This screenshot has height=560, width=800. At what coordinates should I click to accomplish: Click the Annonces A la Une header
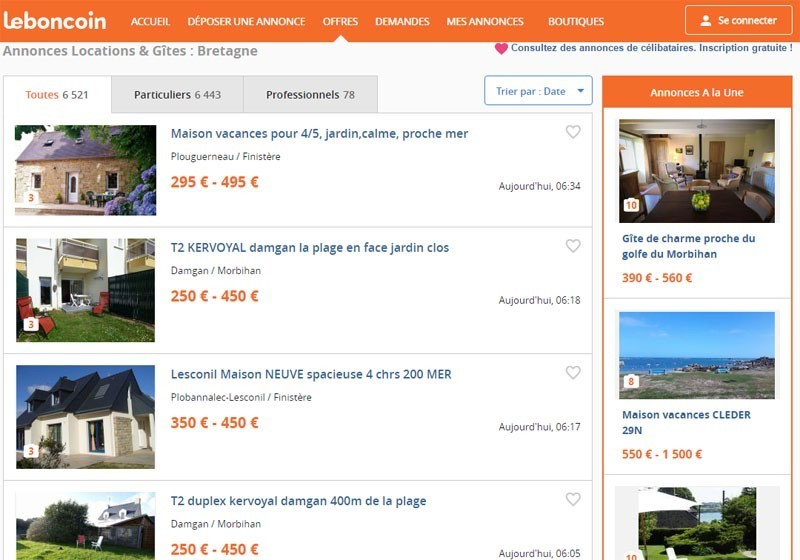(697, 92)
